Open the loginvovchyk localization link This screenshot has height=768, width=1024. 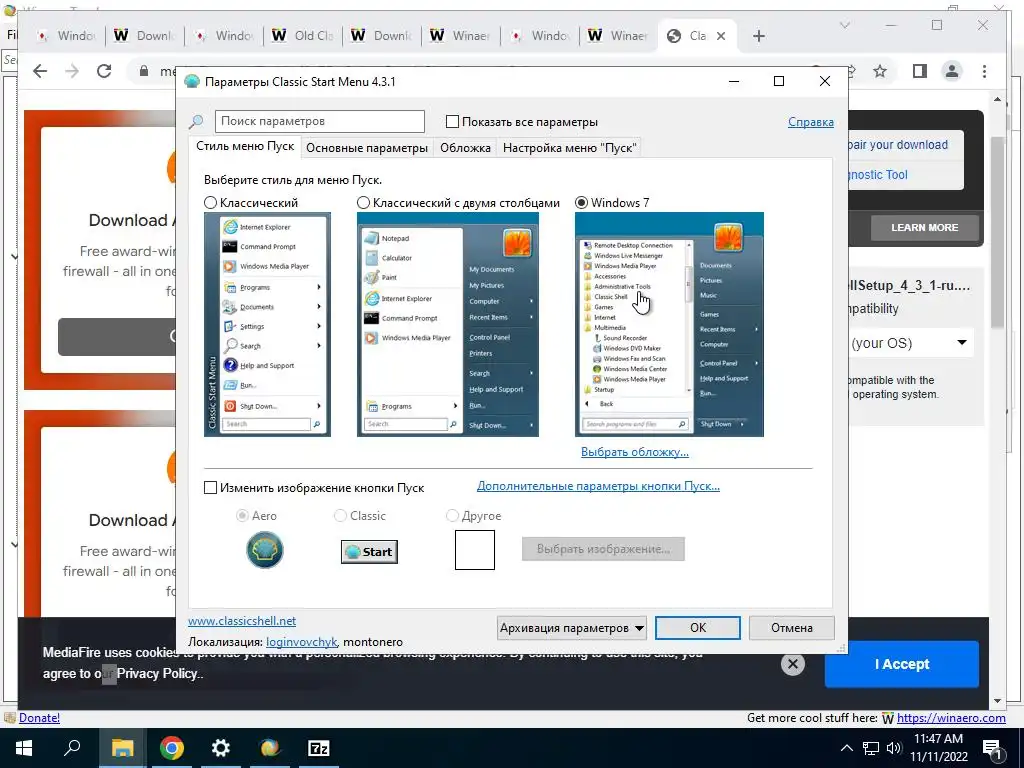(x=302, y=642)
